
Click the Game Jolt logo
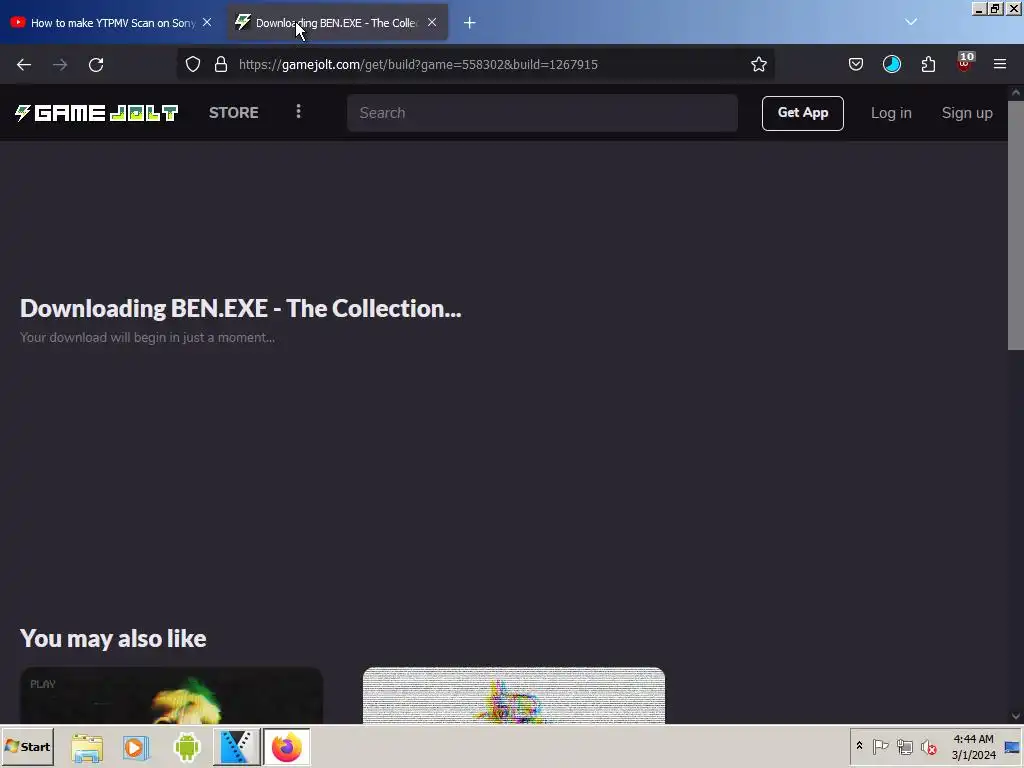point(97,113)
